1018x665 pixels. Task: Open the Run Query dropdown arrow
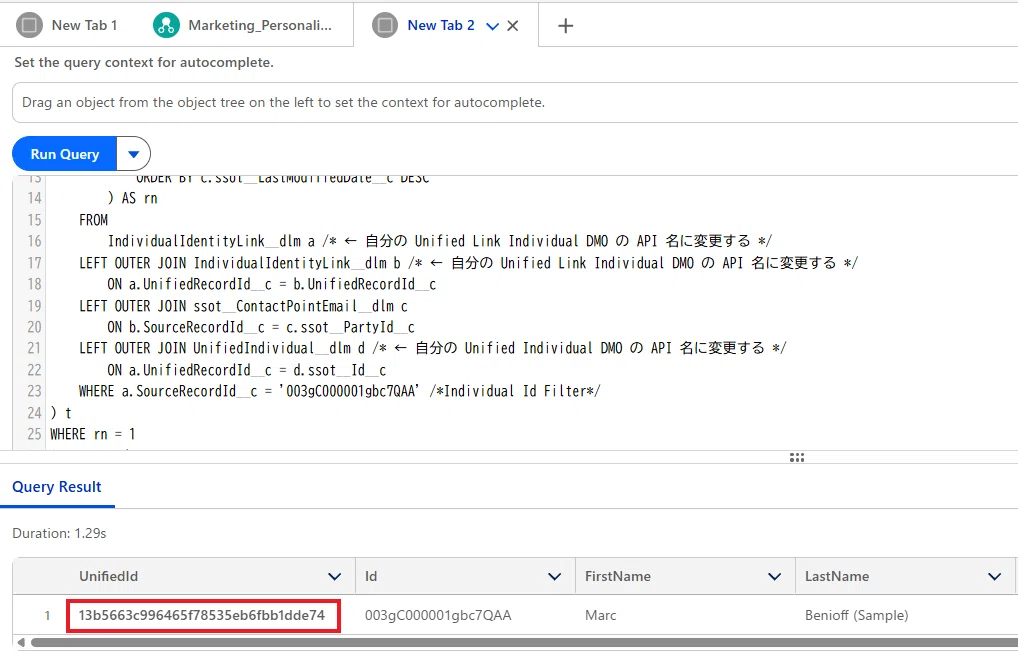pyautogui.click(x=134, y=154)
